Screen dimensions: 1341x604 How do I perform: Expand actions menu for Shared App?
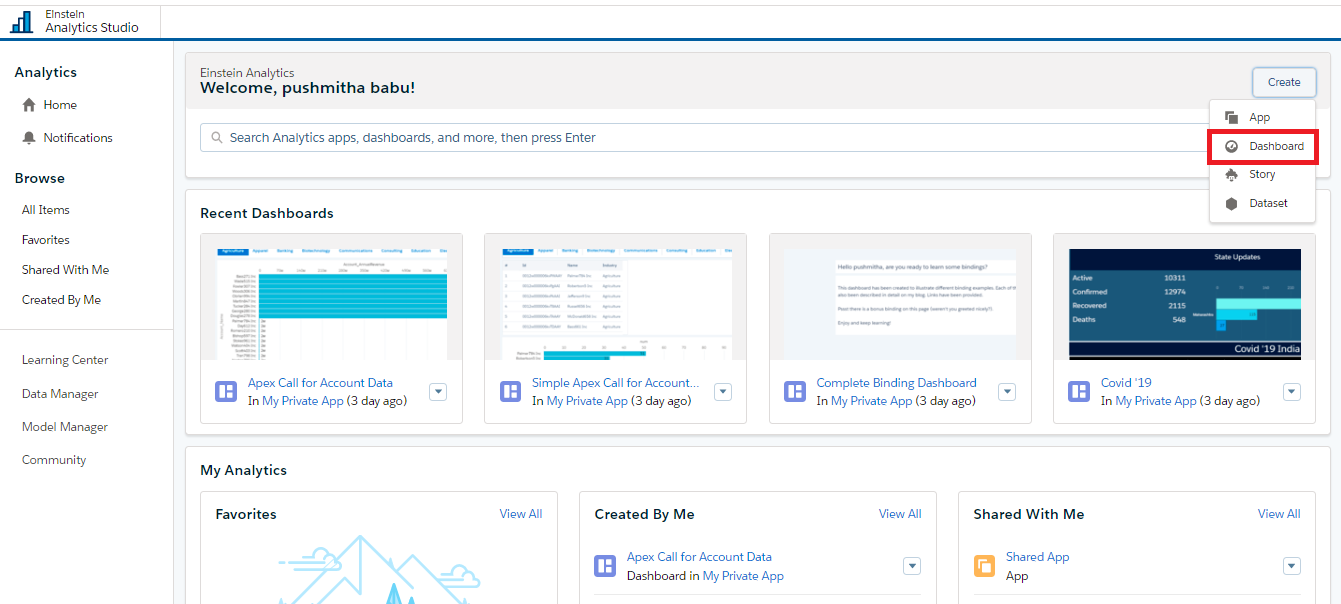1291,566
